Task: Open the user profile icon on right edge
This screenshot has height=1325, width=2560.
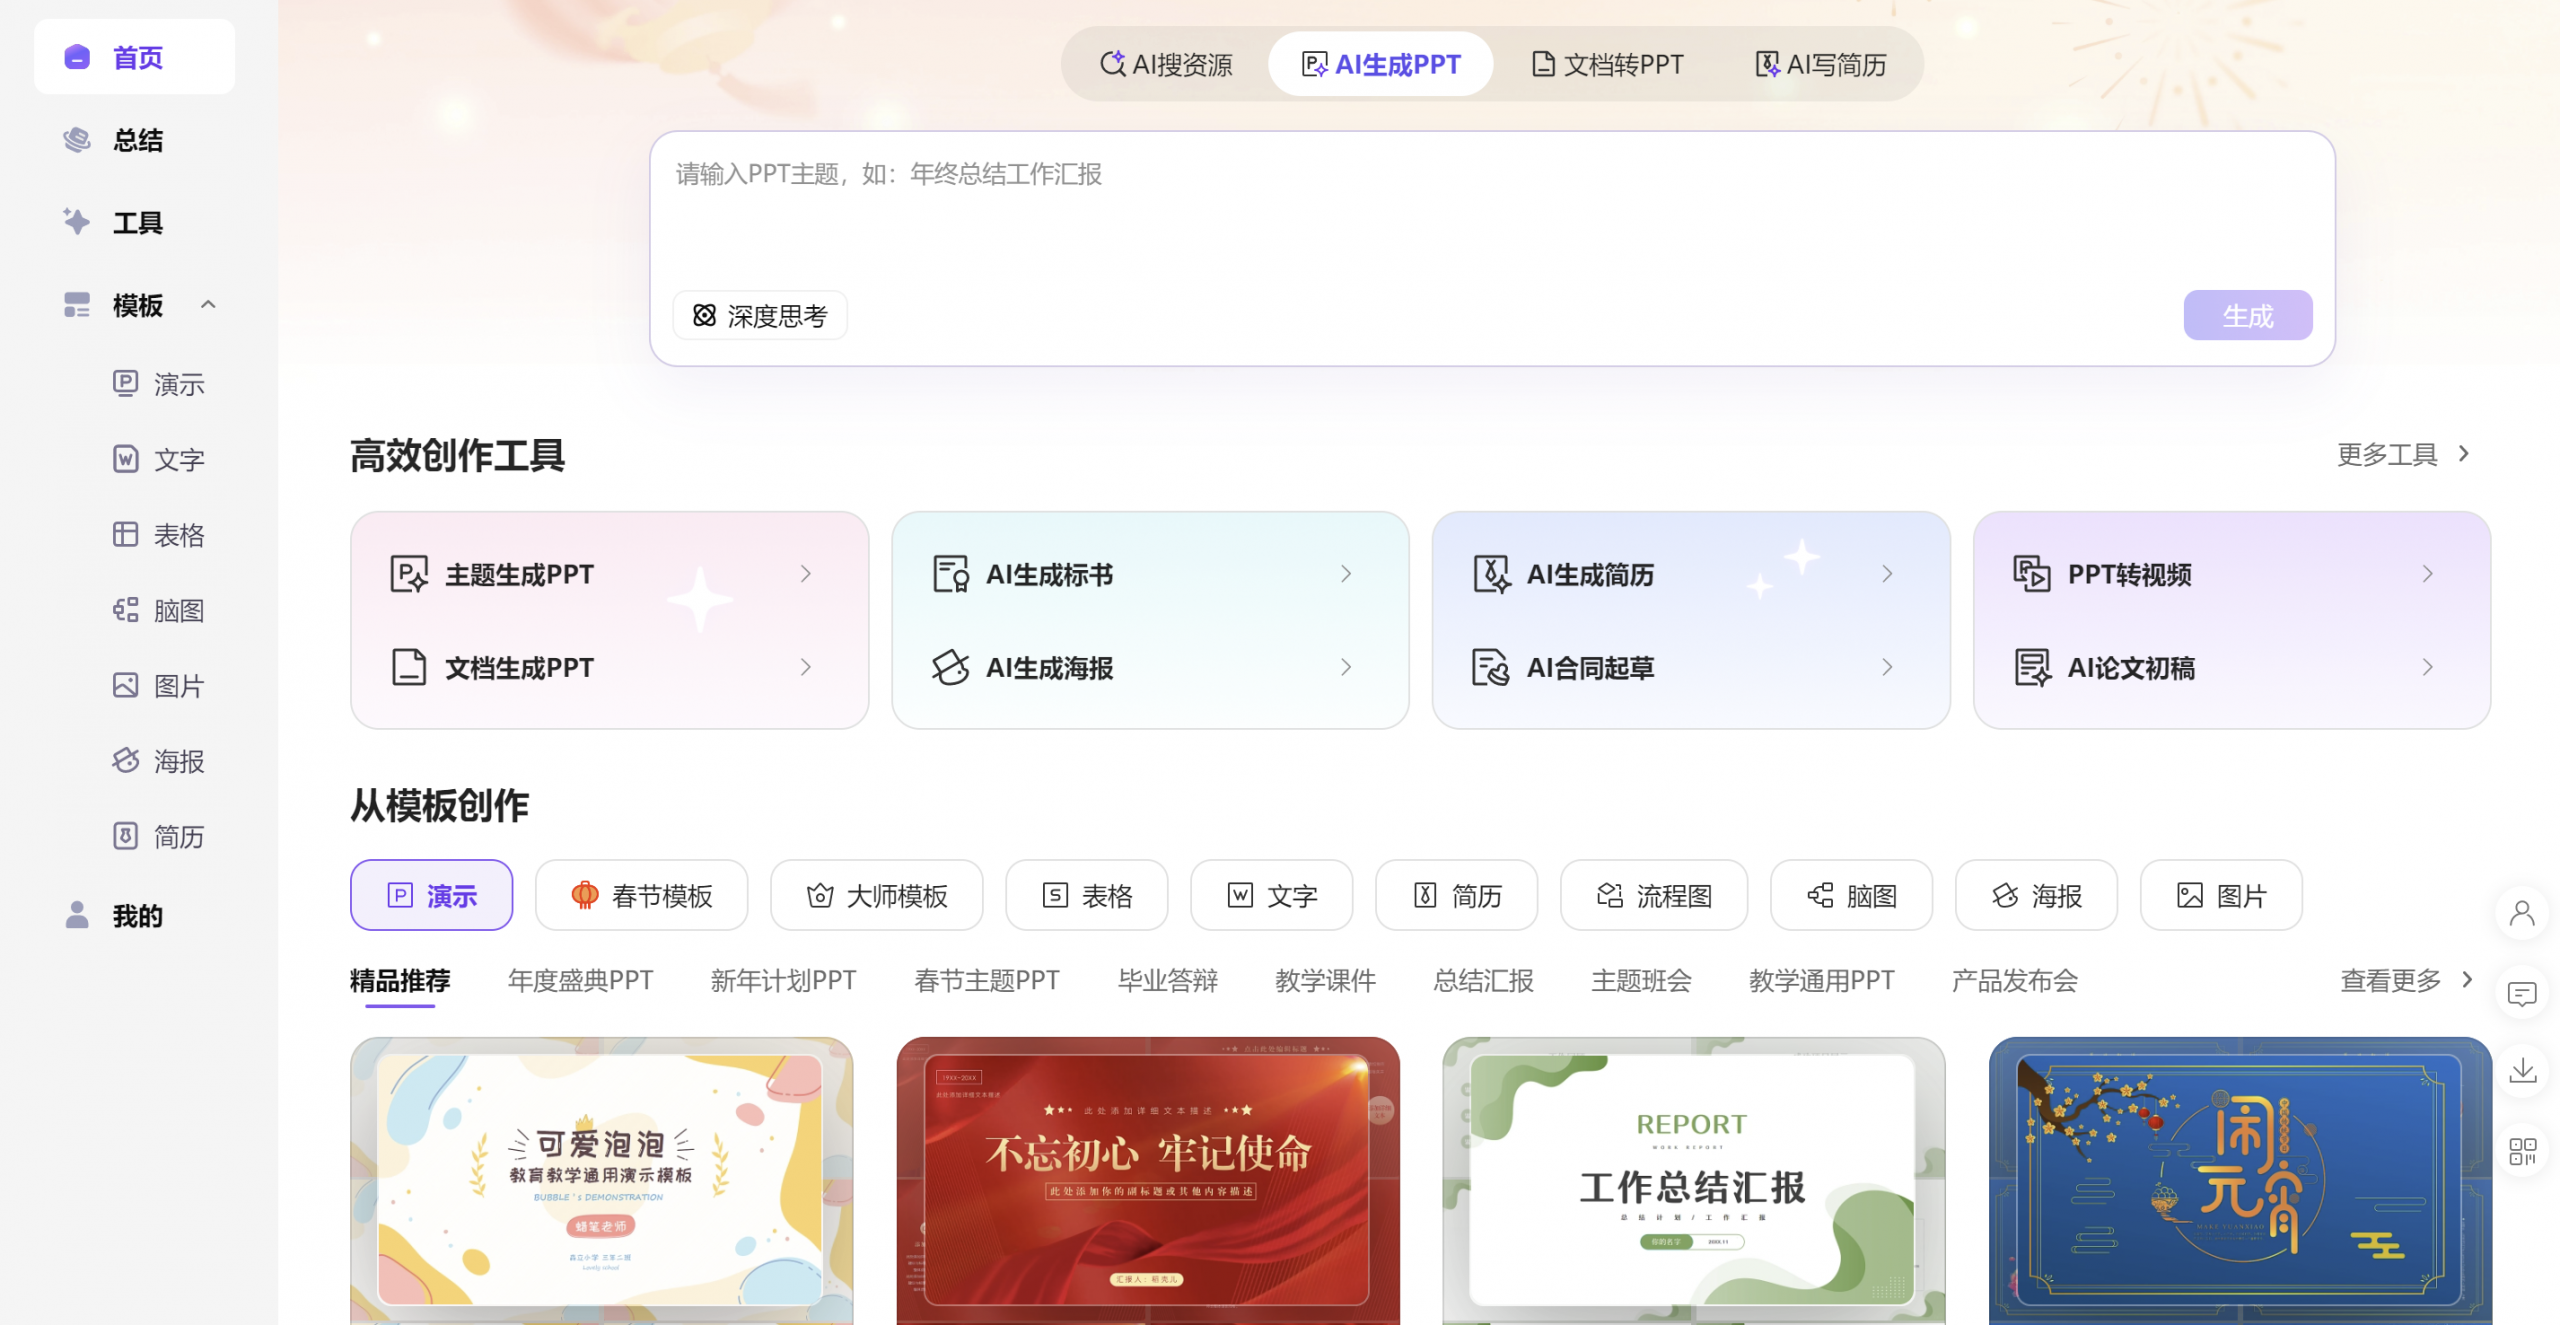Action: click(2522, 913)
